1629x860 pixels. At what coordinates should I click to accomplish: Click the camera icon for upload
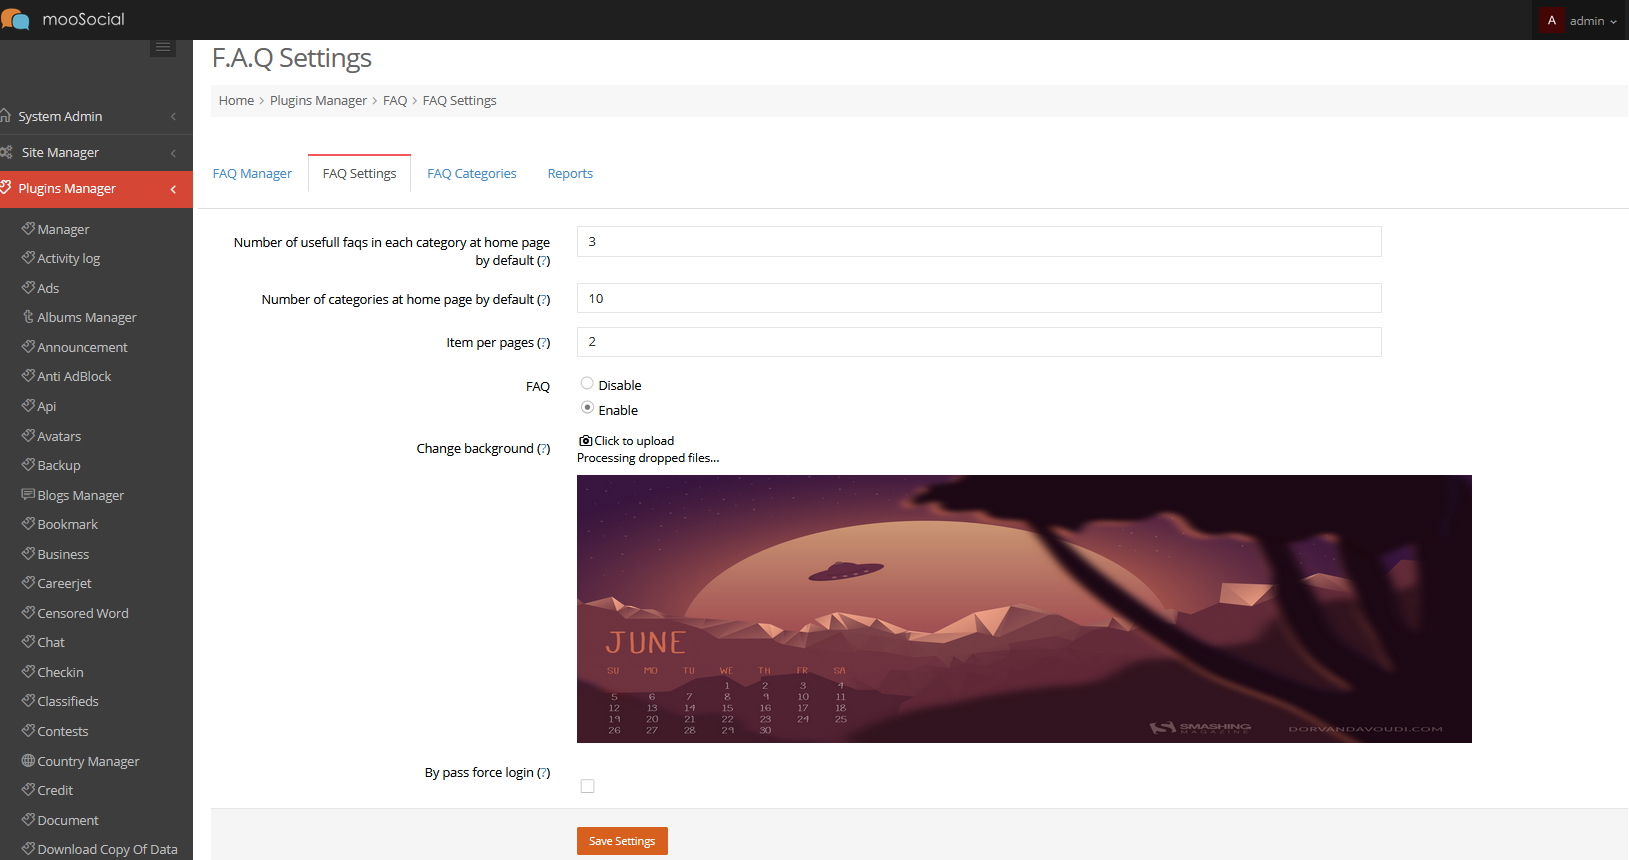(585, 441)
